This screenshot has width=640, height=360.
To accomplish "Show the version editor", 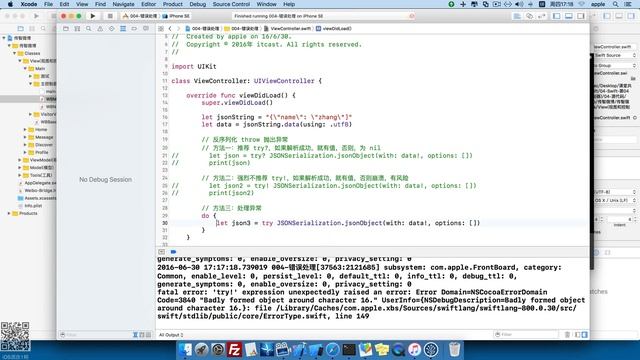I will tap(542, 16).
